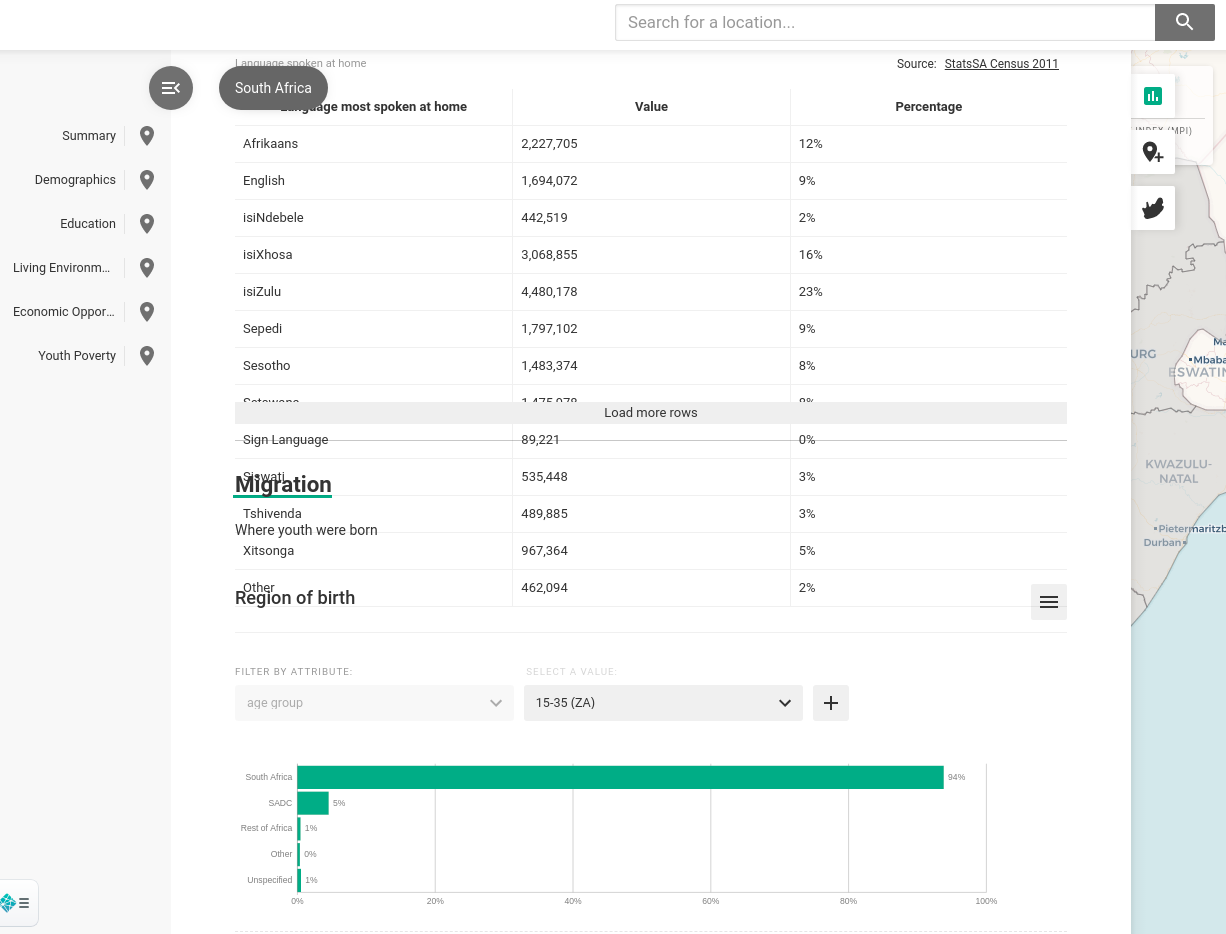Image resolution: width=1226 pixels, height=934 pixels.
Task: Click the add filter plus icon
Action: (830, 703)
